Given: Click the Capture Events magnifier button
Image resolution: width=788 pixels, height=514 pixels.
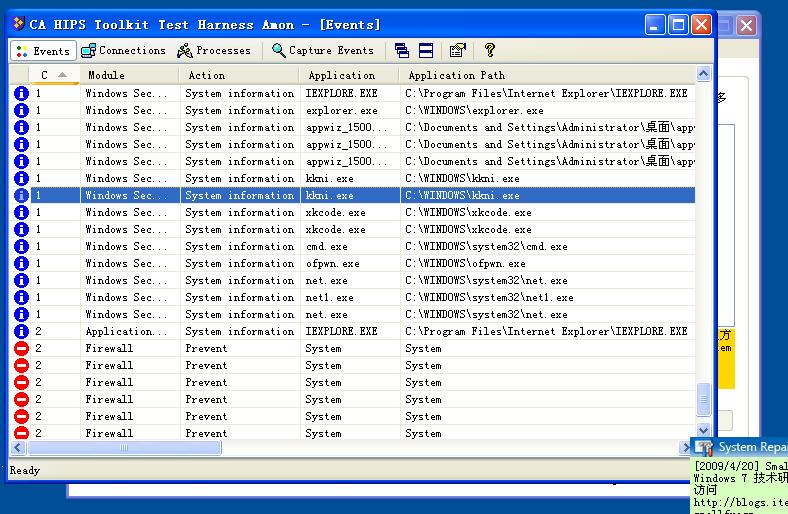Looking at the screenshot, I should [x=322, y=51].
